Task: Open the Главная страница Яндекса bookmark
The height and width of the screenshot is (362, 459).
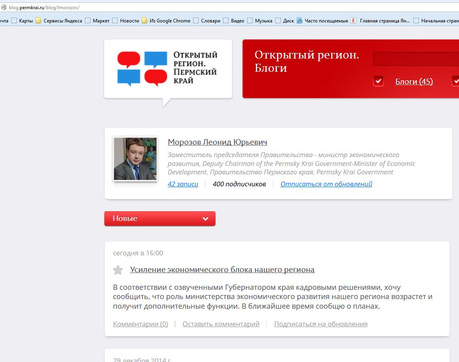Action: pos(380,21)
